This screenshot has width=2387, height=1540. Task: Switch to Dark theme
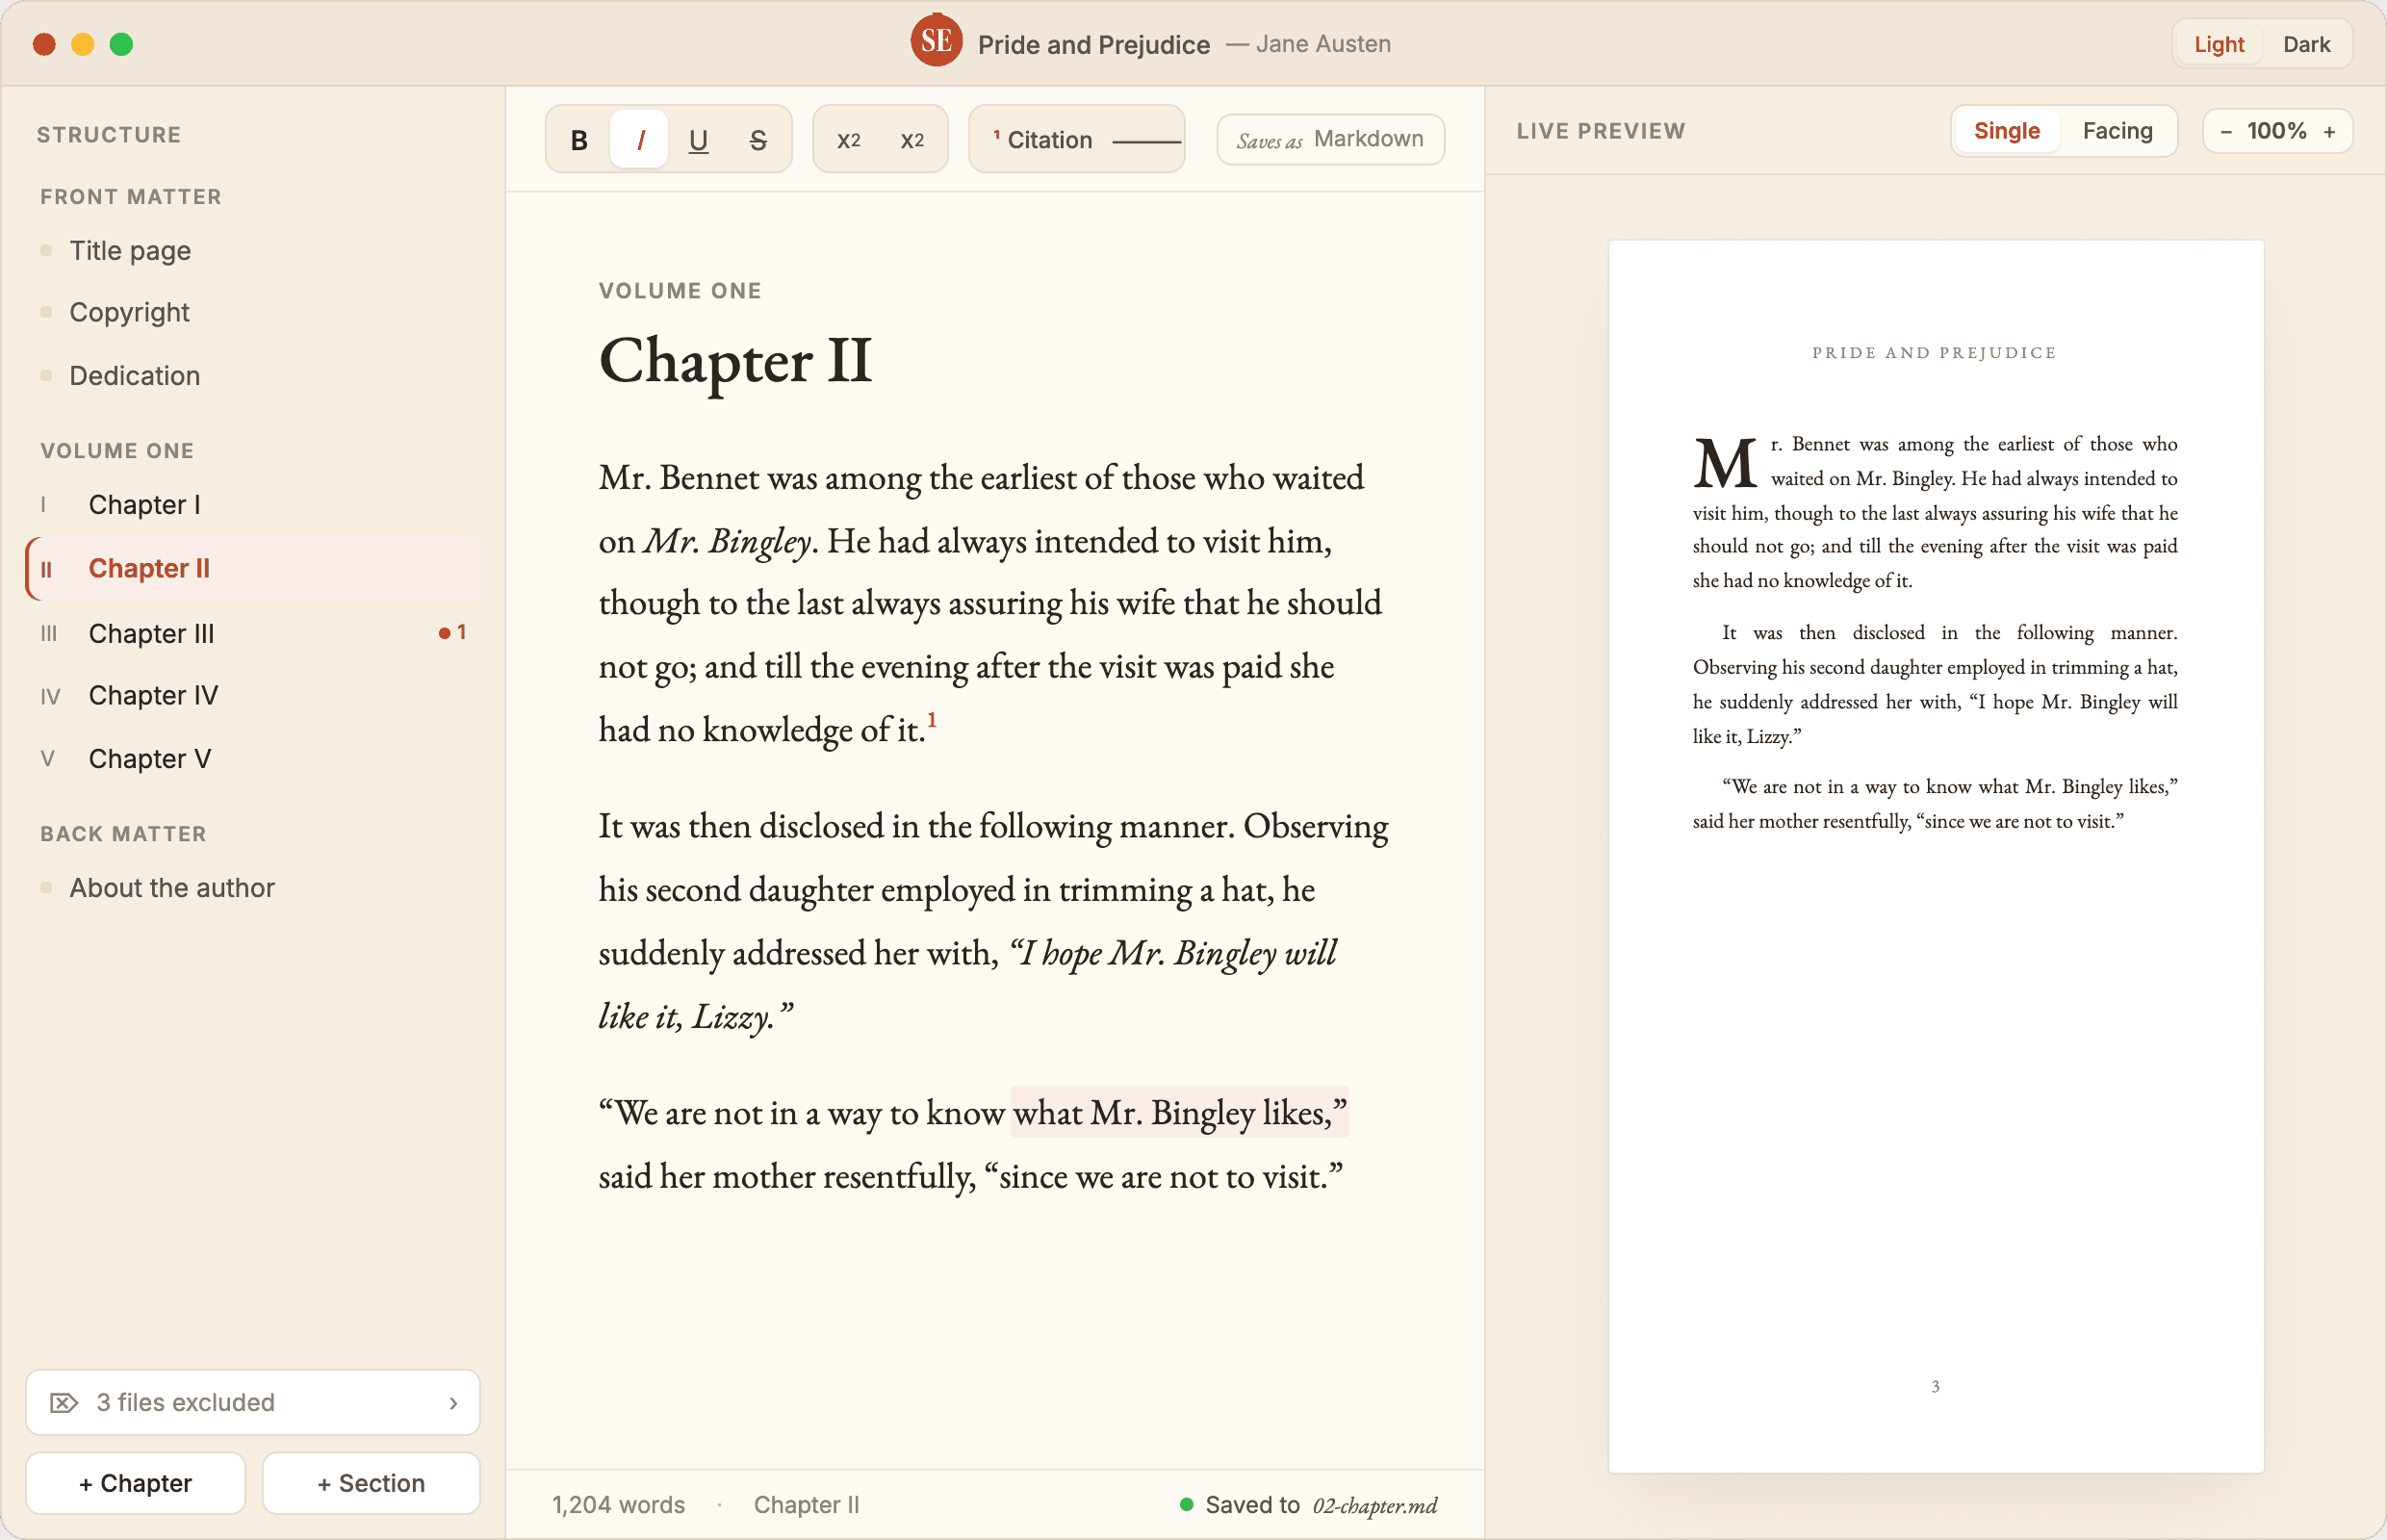click(2306, 44)
